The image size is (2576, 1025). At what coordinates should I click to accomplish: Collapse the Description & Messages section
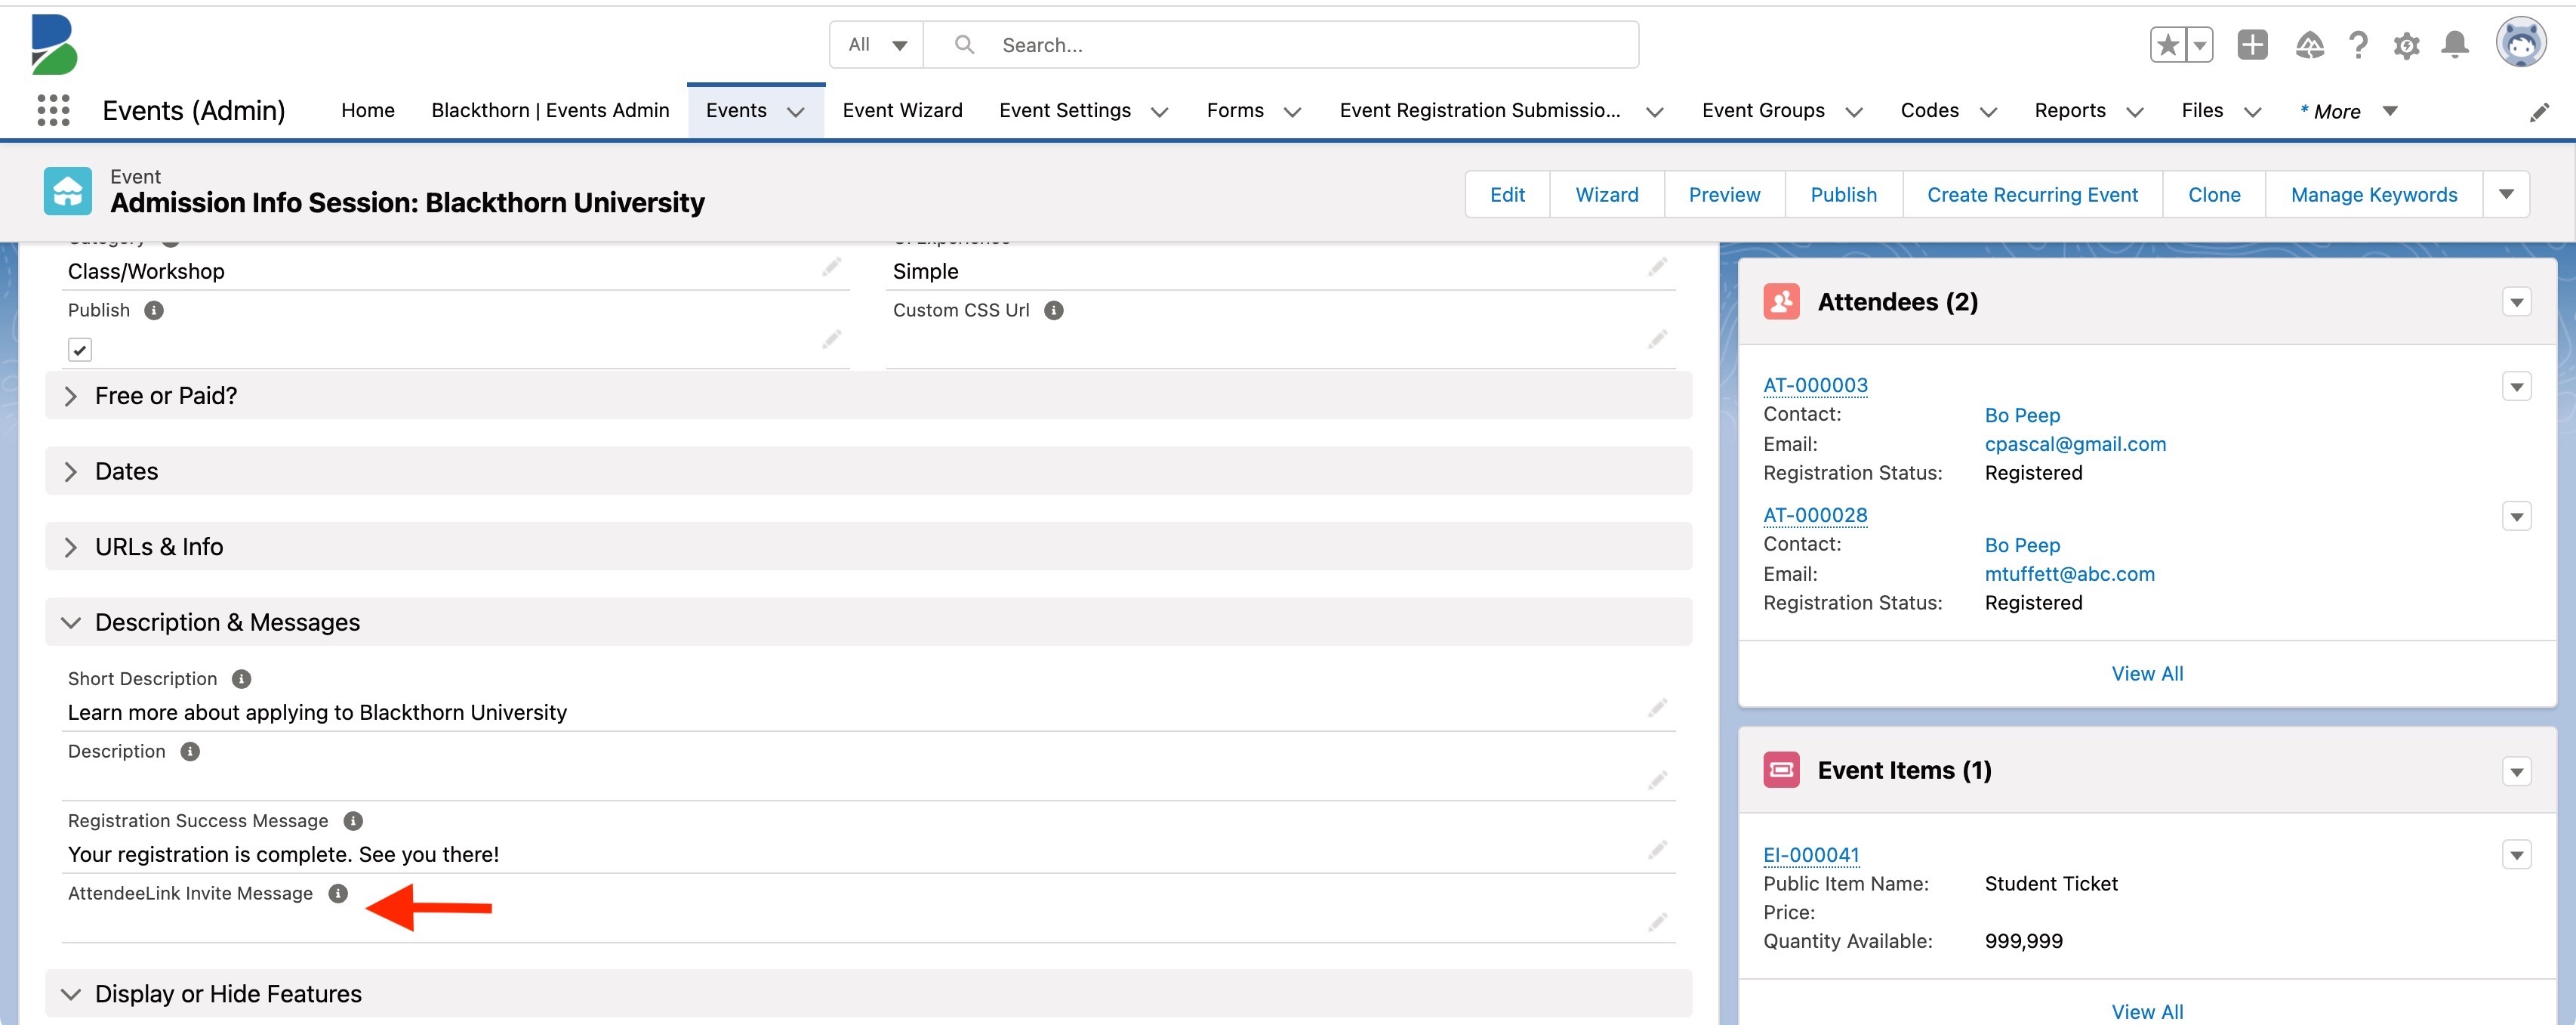(868, 621)
